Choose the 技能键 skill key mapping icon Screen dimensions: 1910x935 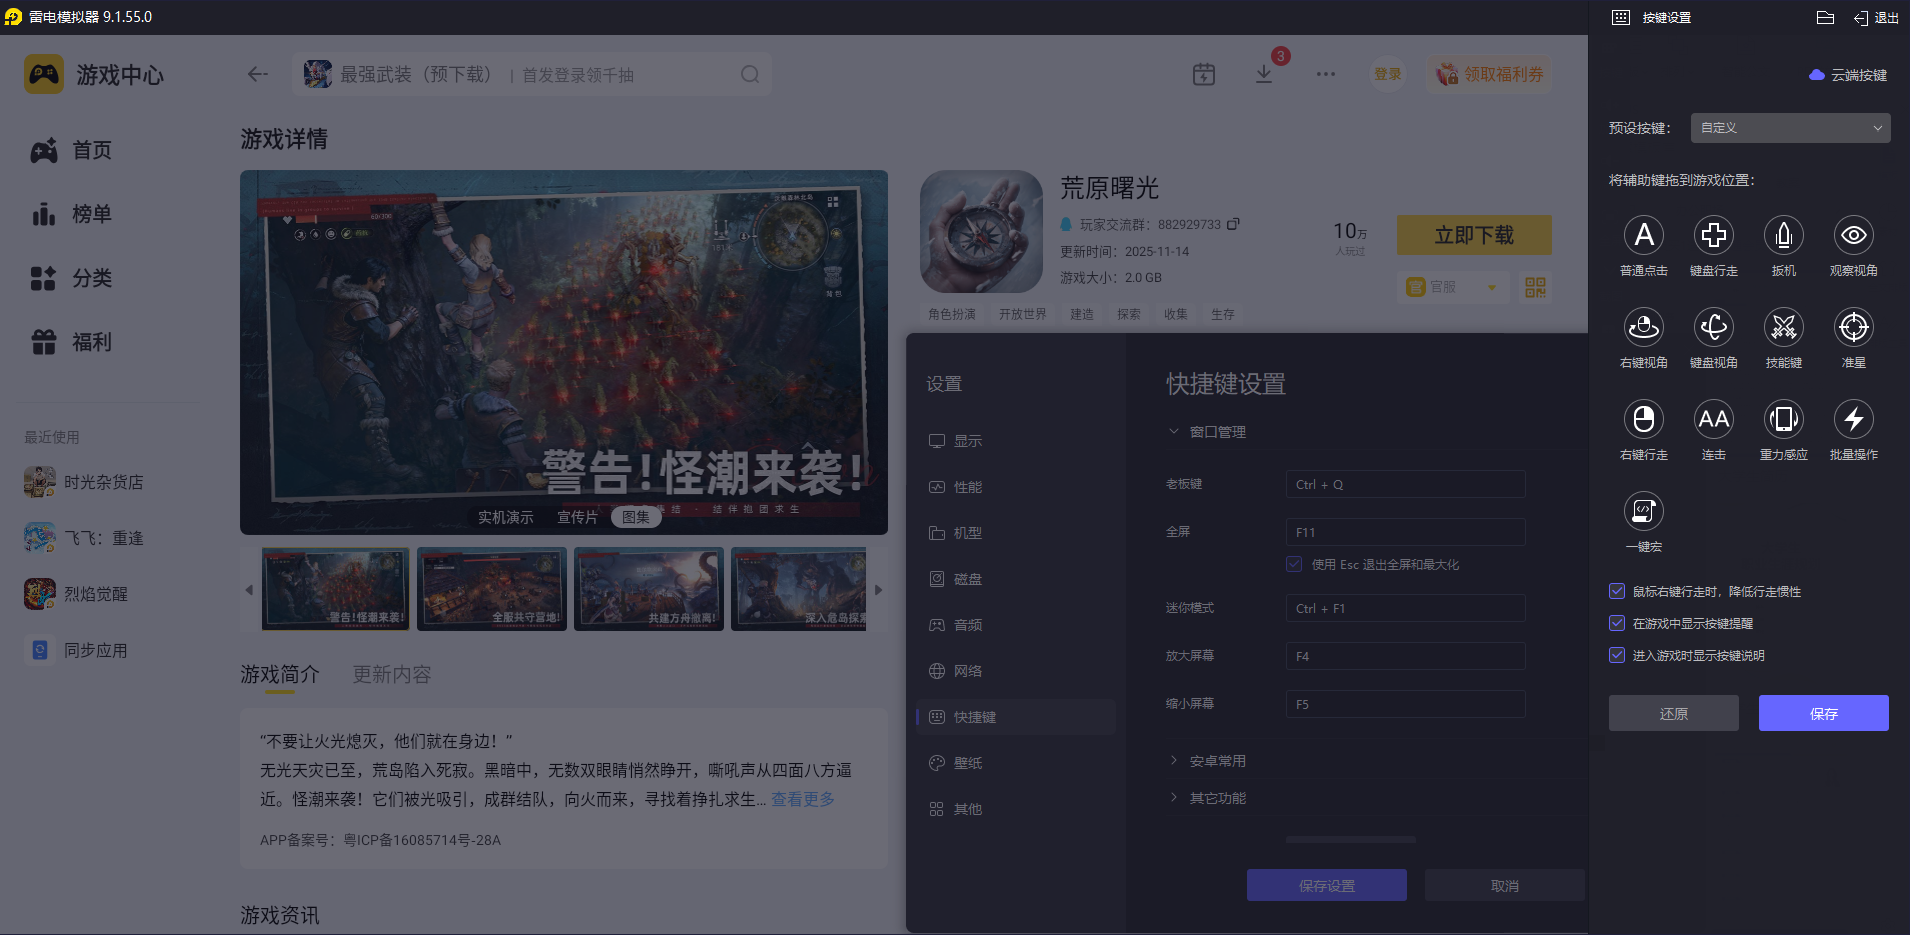pyautogui.click(x=1784, y=327)
